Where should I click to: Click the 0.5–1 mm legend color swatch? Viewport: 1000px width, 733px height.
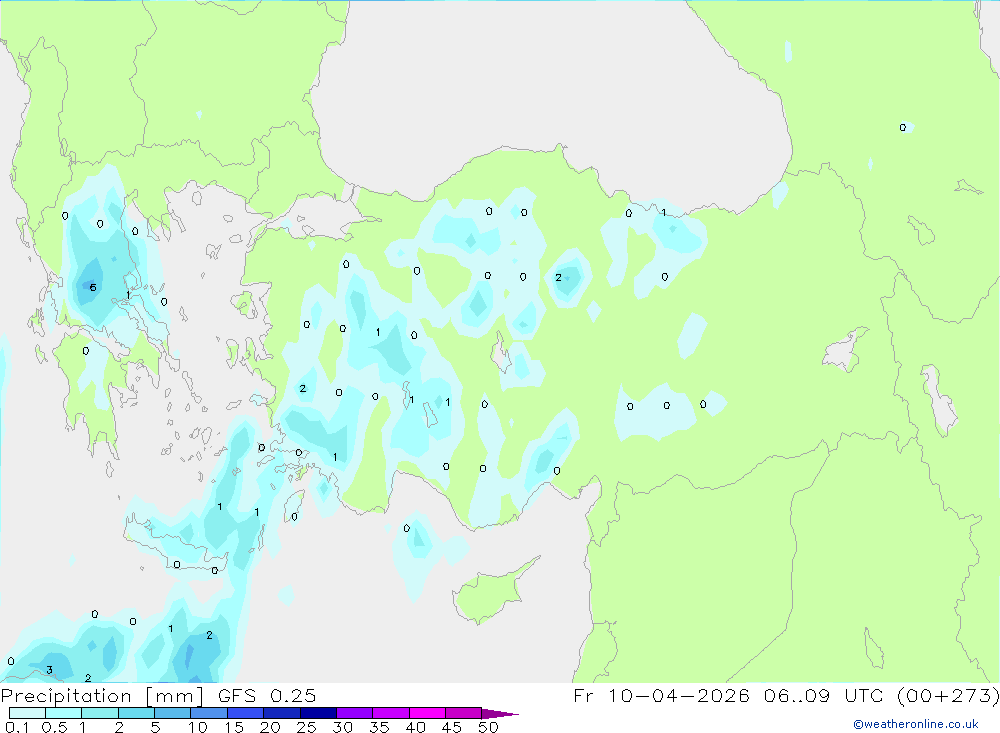[x=64, y=713]
